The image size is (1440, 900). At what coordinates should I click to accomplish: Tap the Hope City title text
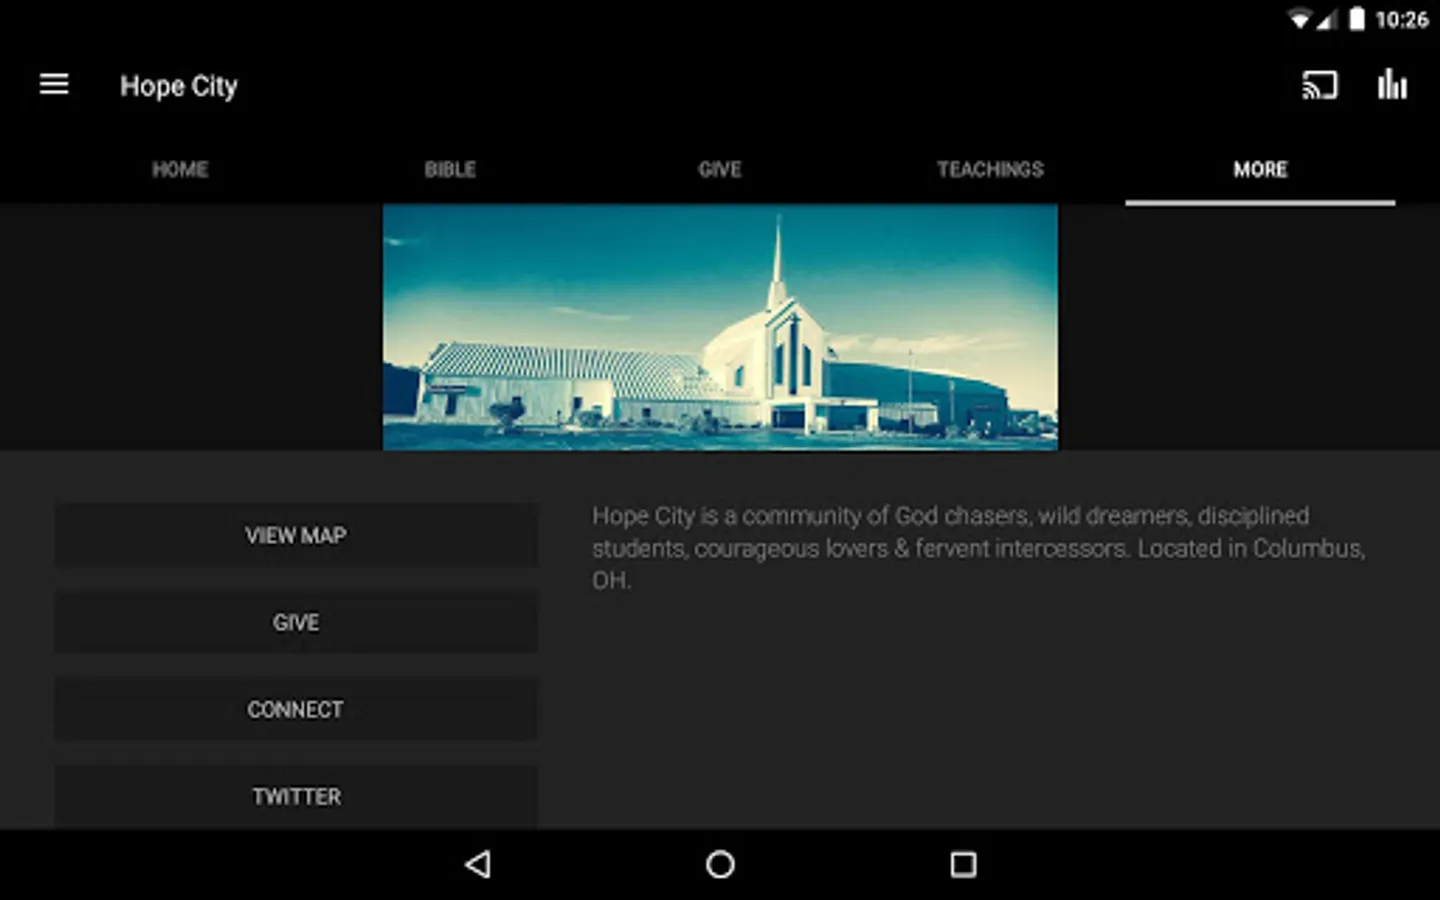[x=179, y=86]
